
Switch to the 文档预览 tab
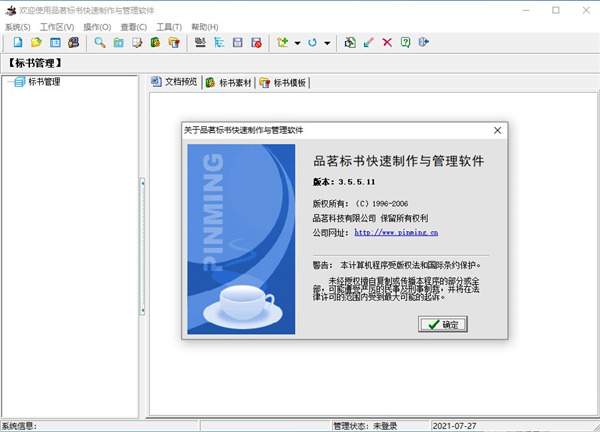(174, 82)
